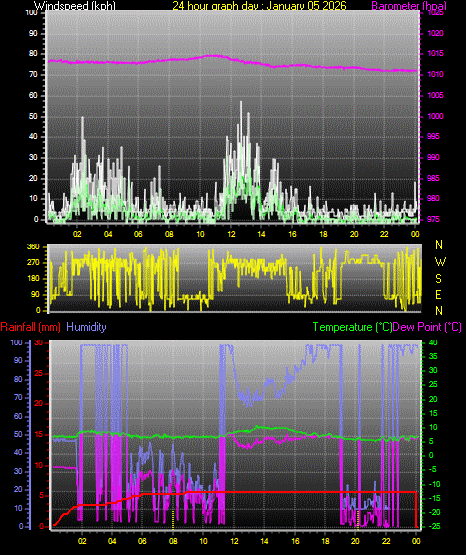
Task: Click the 270 value on the wind direction axis
Action: point(33,263)
